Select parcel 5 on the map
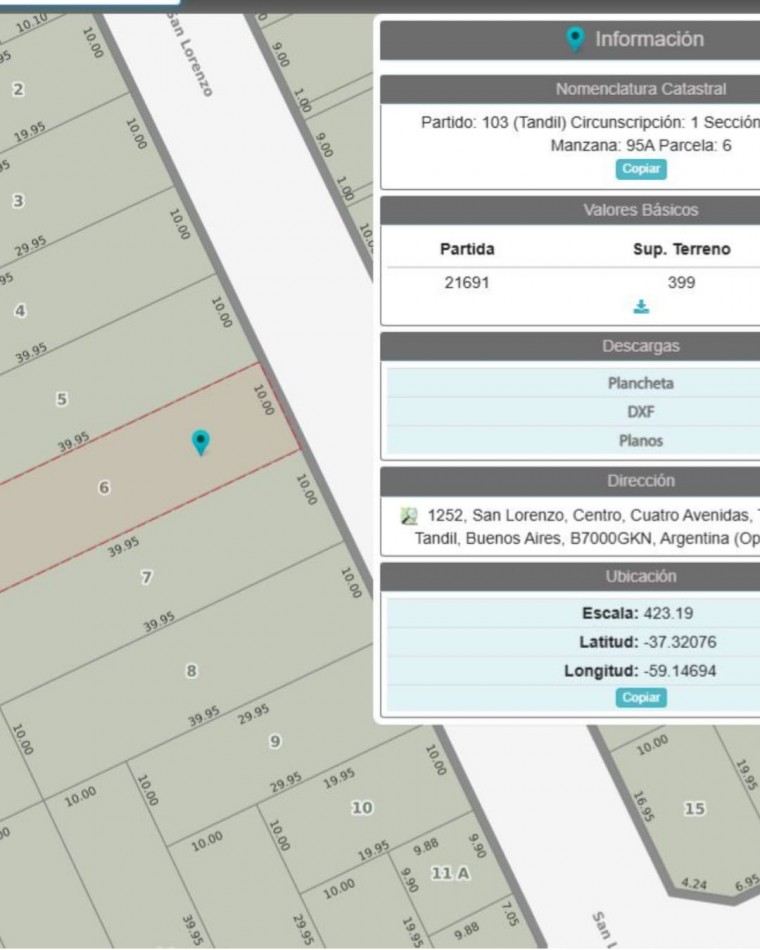This screenshot has width=760, height=950. (x=62, y=399)
